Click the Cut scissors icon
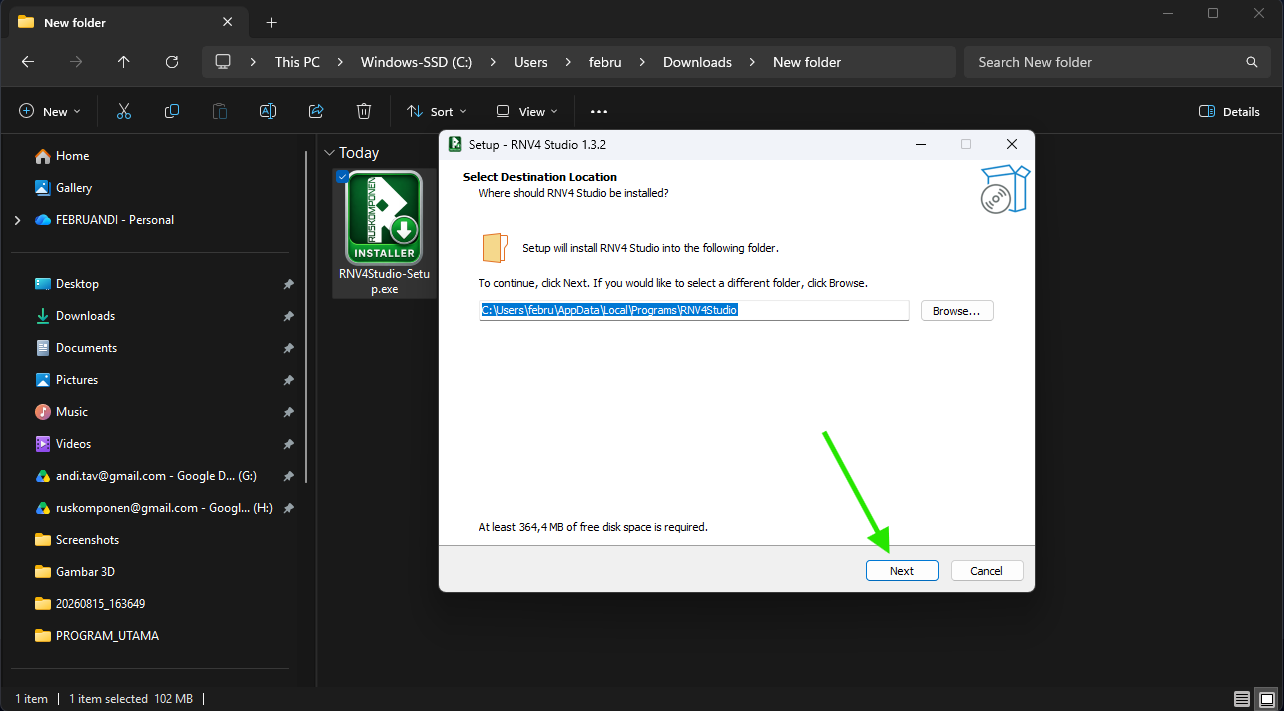Viewport: 1284px width, 711px height. (124, 112)
